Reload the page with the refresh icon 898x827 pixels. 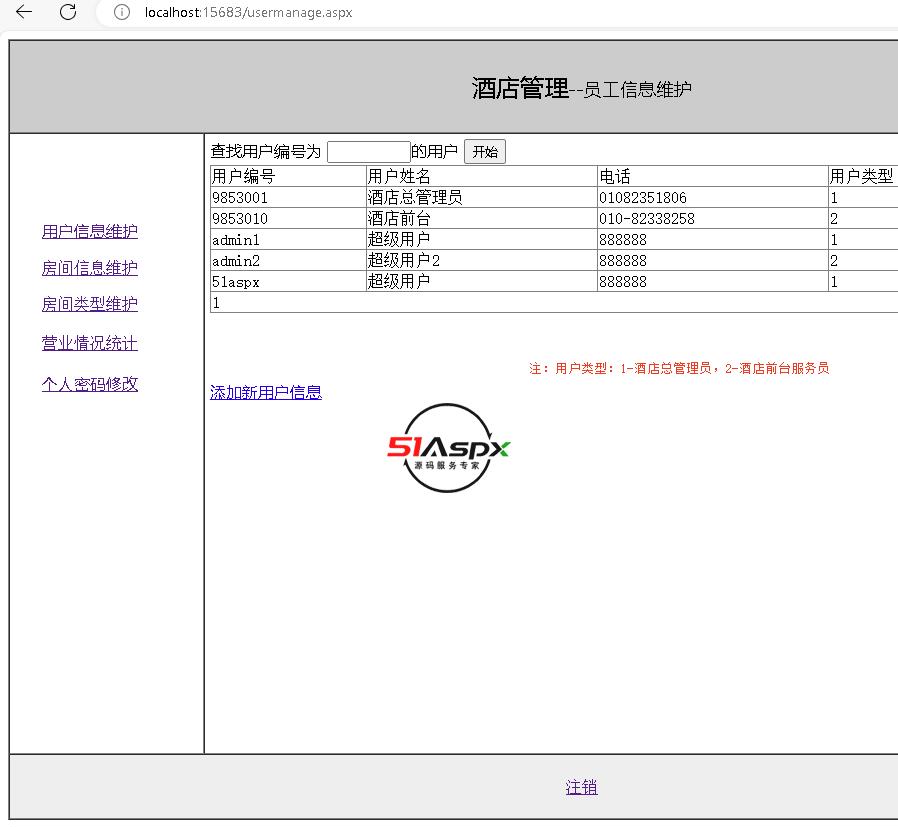coord(68,12)
